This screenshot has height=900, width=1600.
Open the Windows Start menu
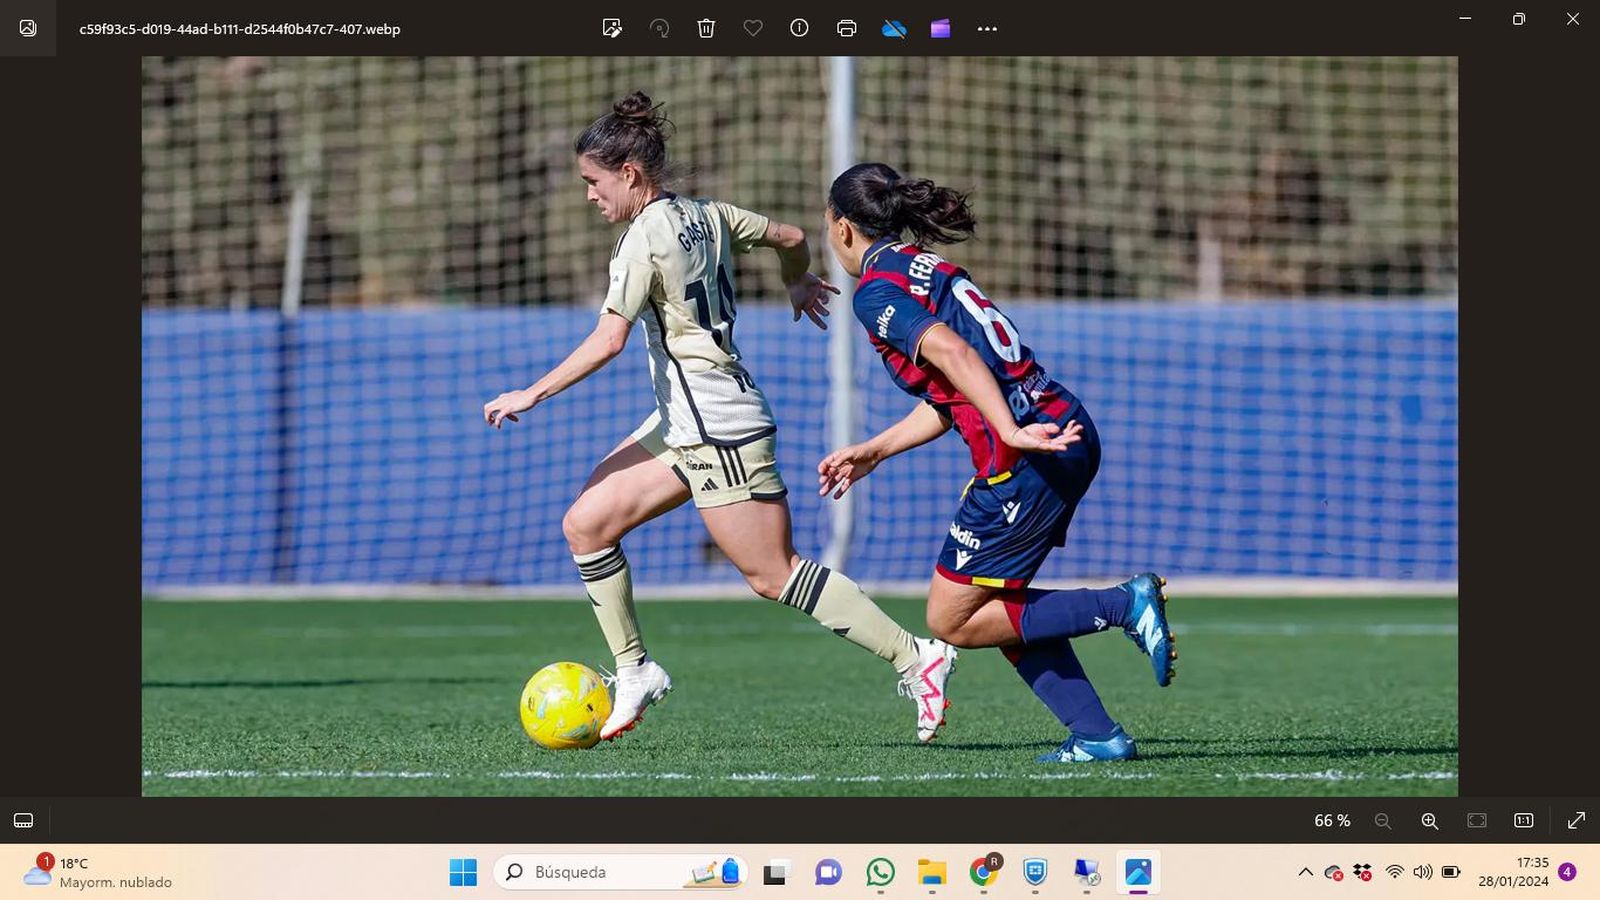[463, 872]
